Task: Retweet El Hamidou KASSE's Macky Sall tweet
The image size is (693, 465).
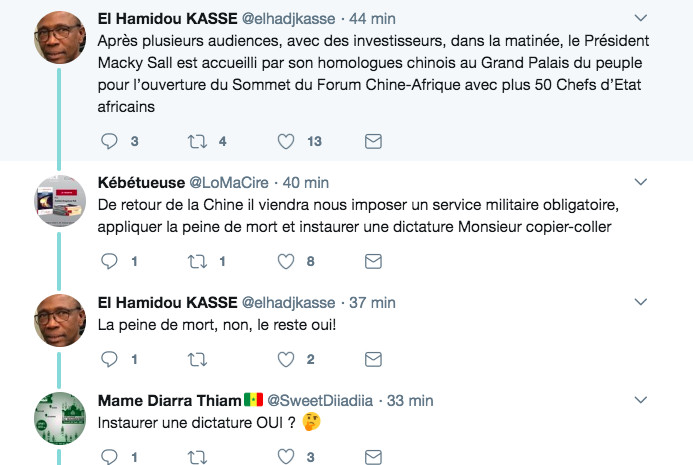Action: point(200,141)
